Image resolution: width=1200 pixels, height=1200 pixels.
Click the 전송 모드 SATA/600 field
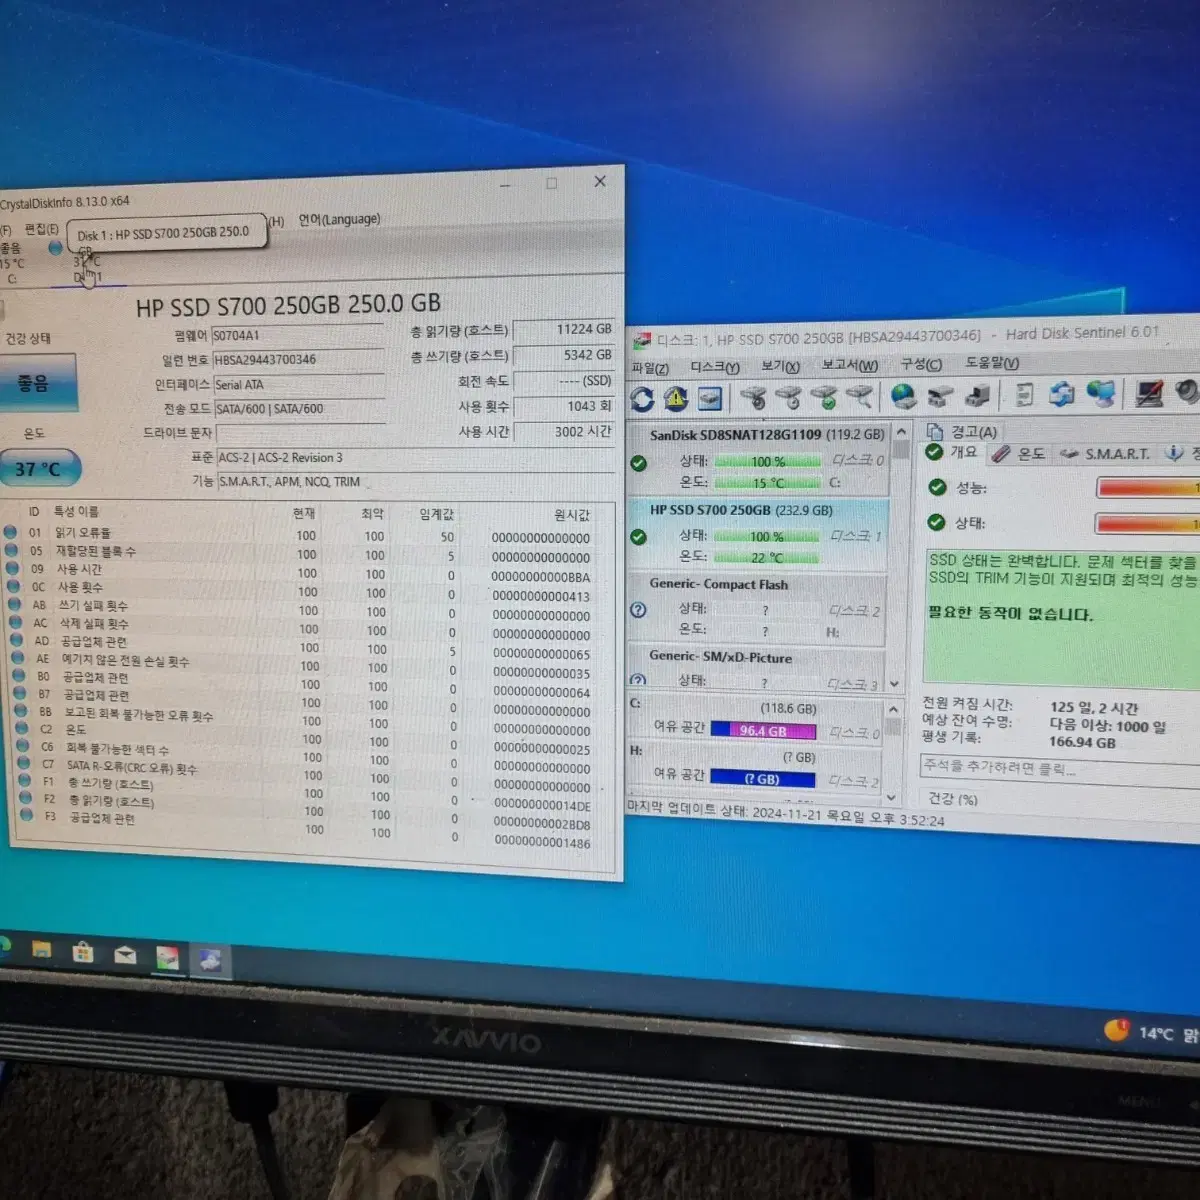tap(299, 409)
